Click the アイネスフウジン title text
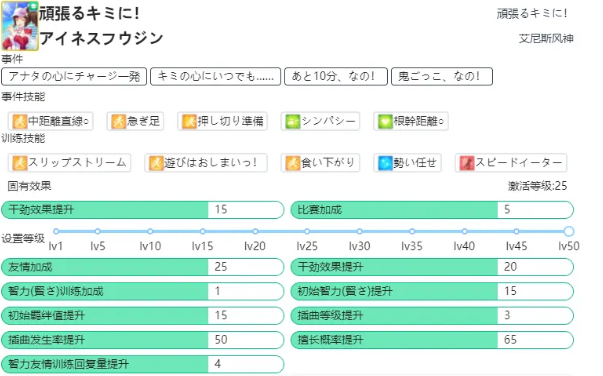The width and height of the screenshot is (603, 376). tap(101, 38)
